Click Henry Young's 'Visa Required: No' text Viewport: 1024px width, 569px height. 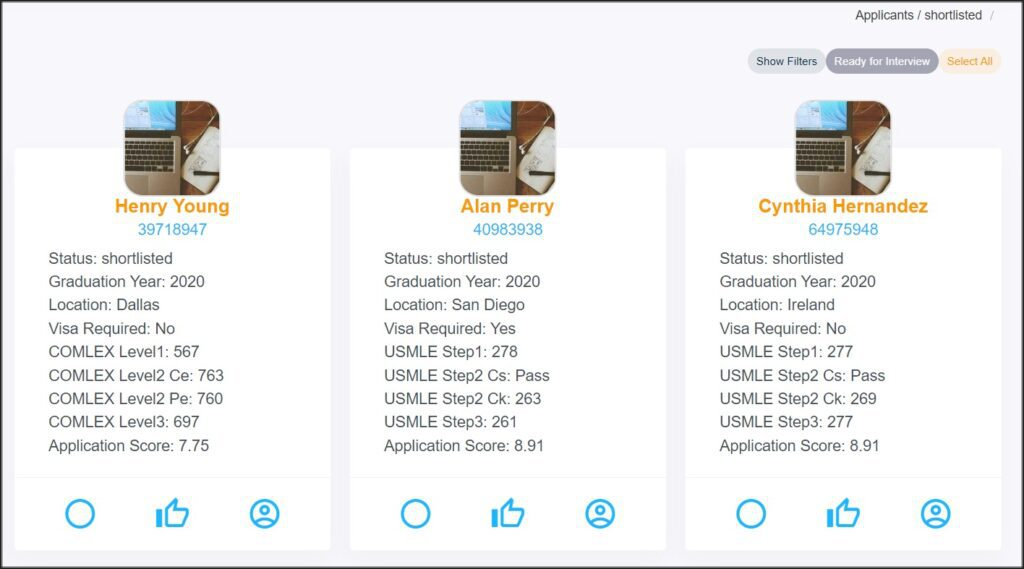pos(112,329)
